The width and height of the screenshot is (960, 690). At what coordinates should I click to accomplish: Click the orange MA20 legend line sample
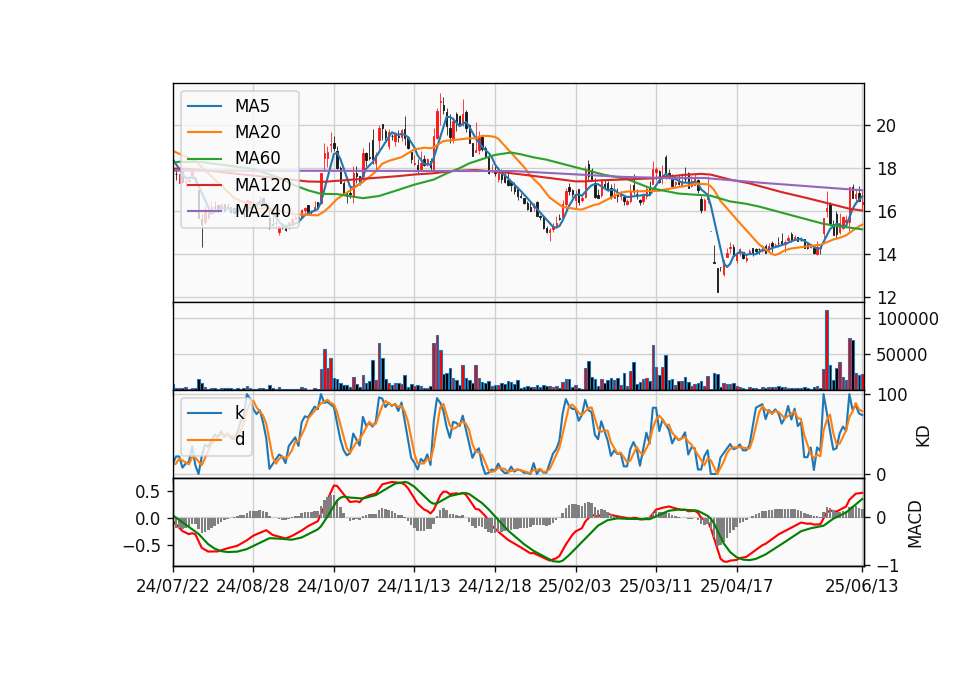tap(205, 132)
